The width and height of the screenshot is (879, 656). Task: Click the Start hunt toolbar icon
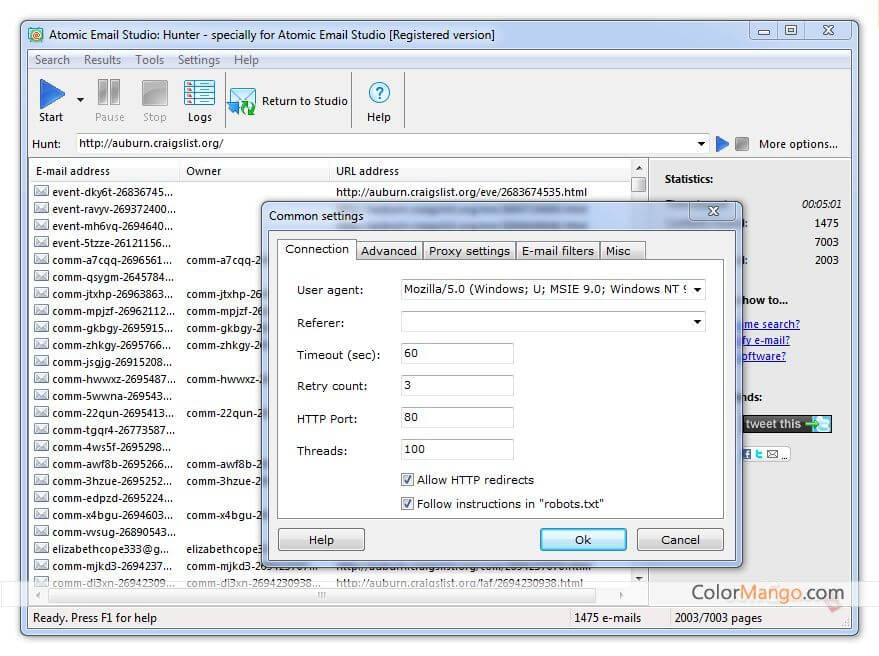point(51,95)
